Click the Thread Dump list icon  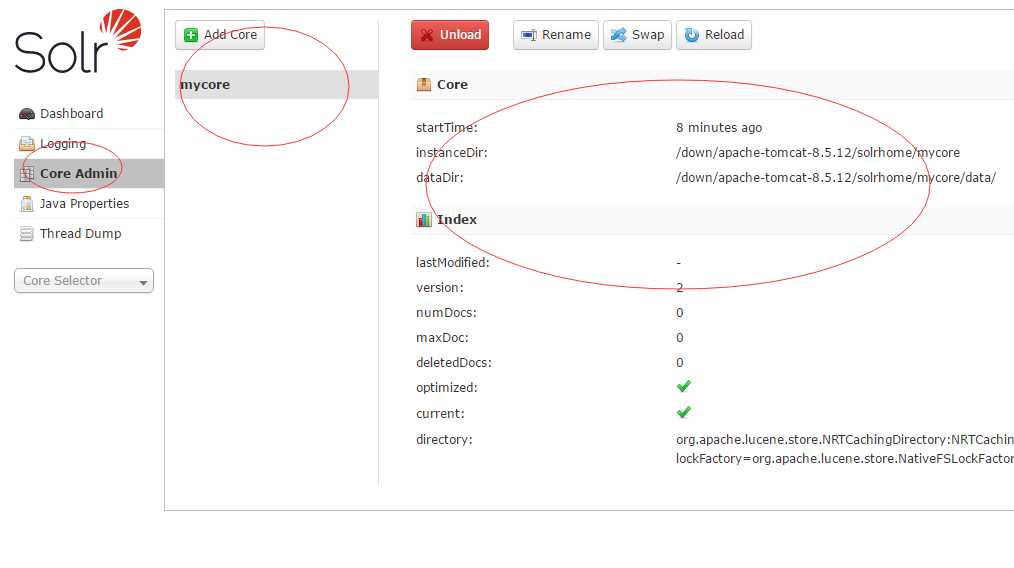click(27, 234)
